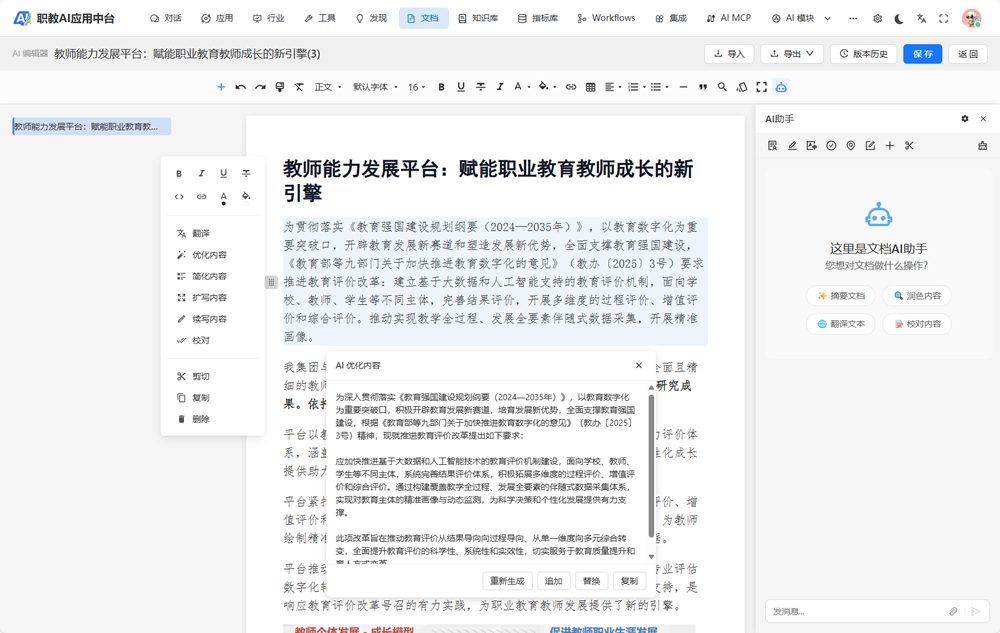Pick fill bucket color in the floating popup

[246, 196]
